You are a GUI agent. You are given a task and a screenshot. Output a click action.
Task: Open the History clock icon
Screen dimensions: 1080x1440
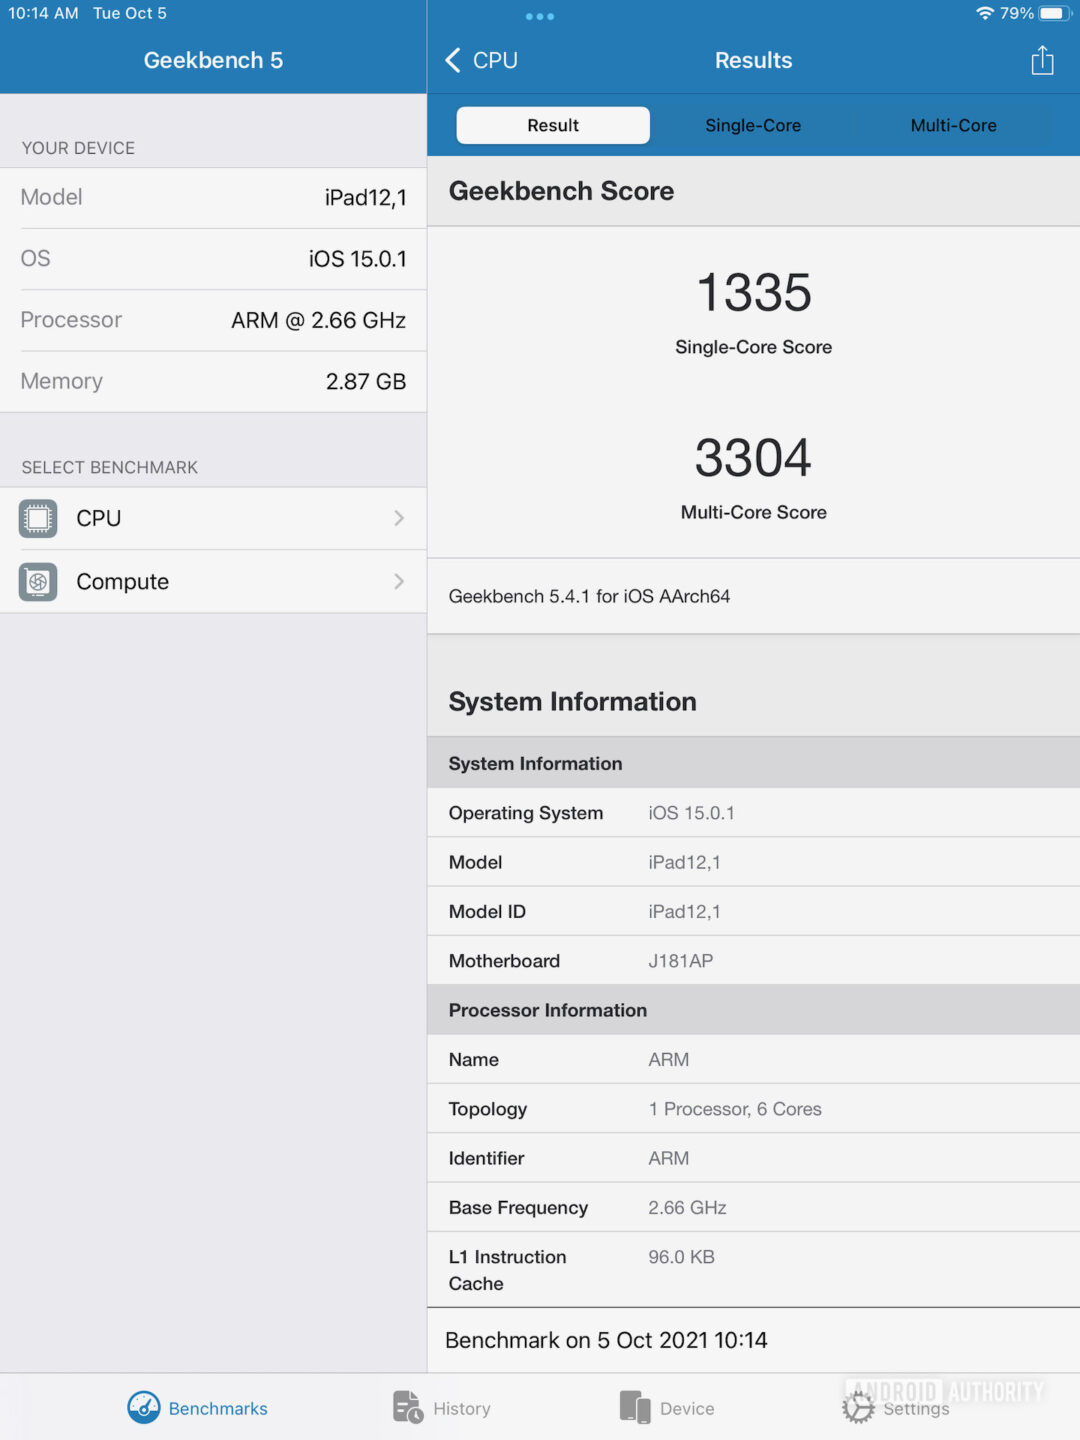pos(405,1407)
